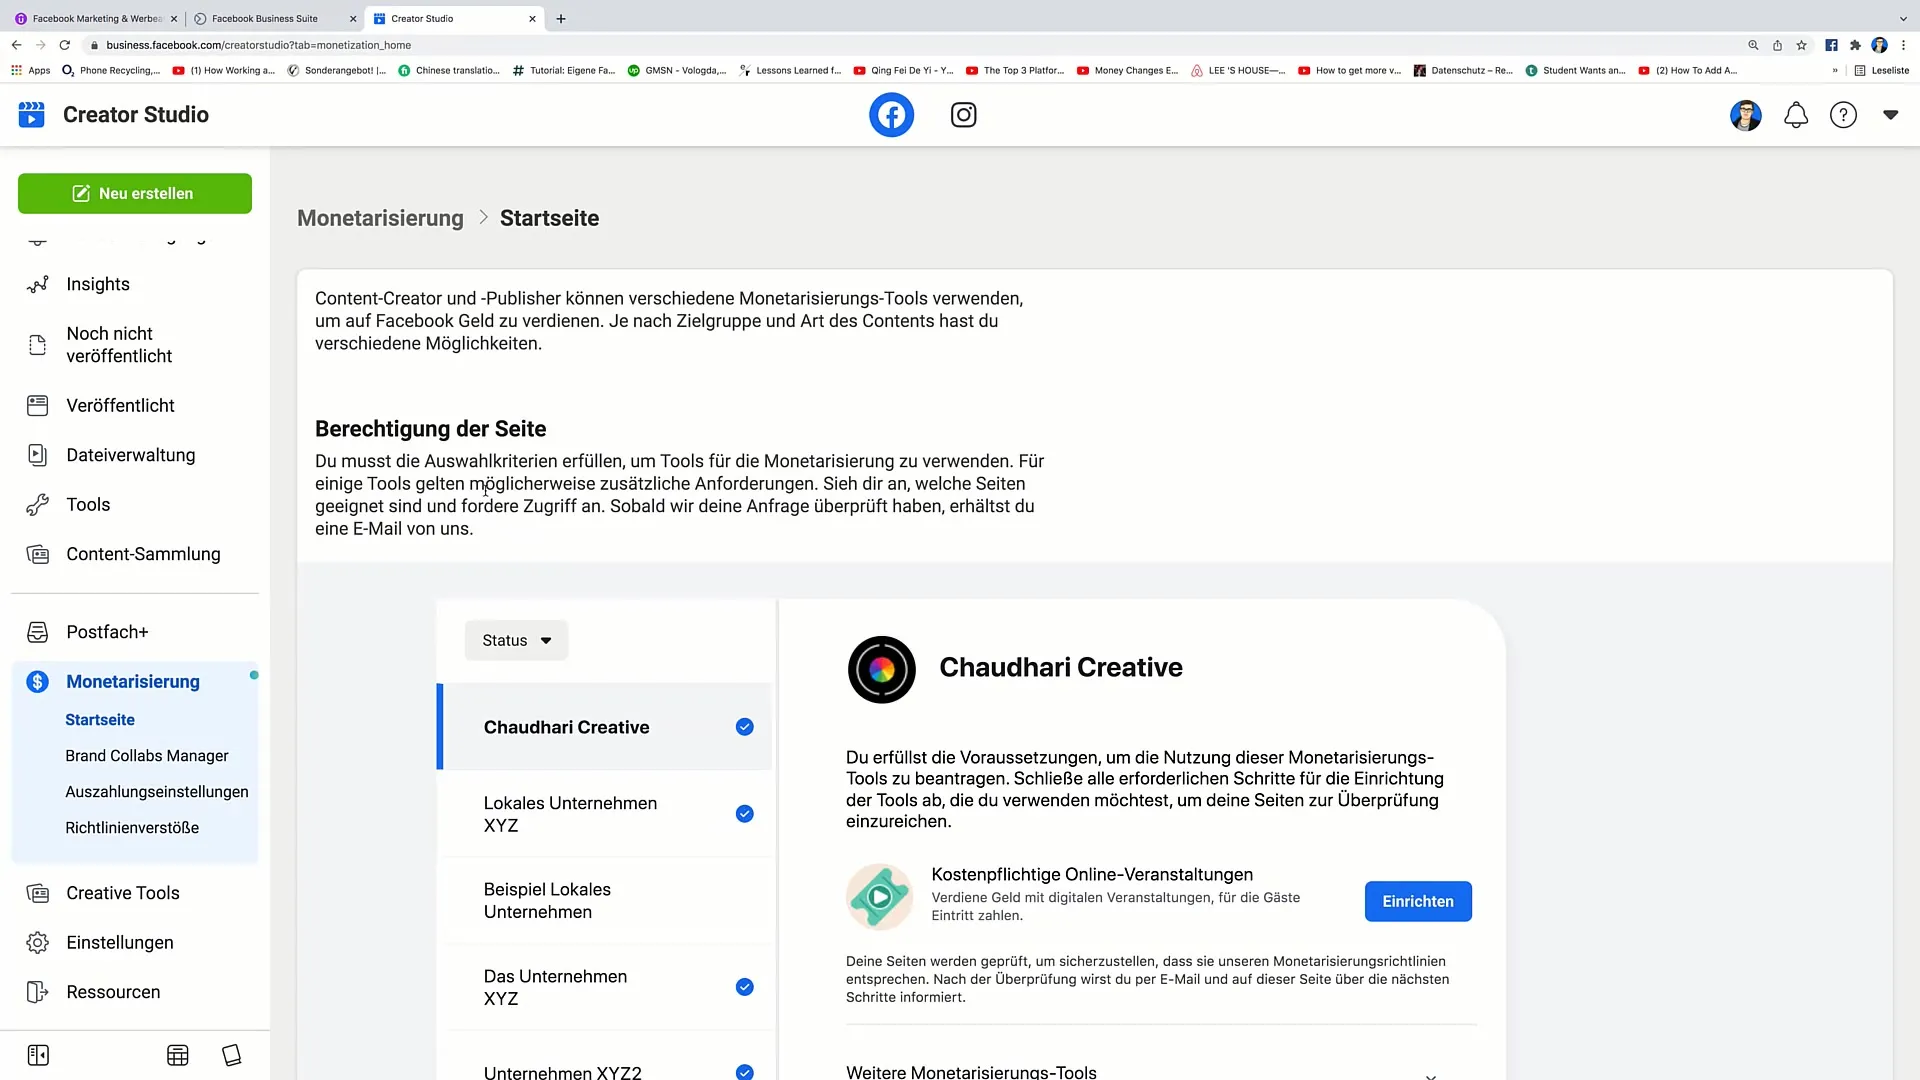The width and height of the screenshot is (1920, 1080).
Task: Collapse sidebar with bottom-left panel icon
Action: [38, 1055]
